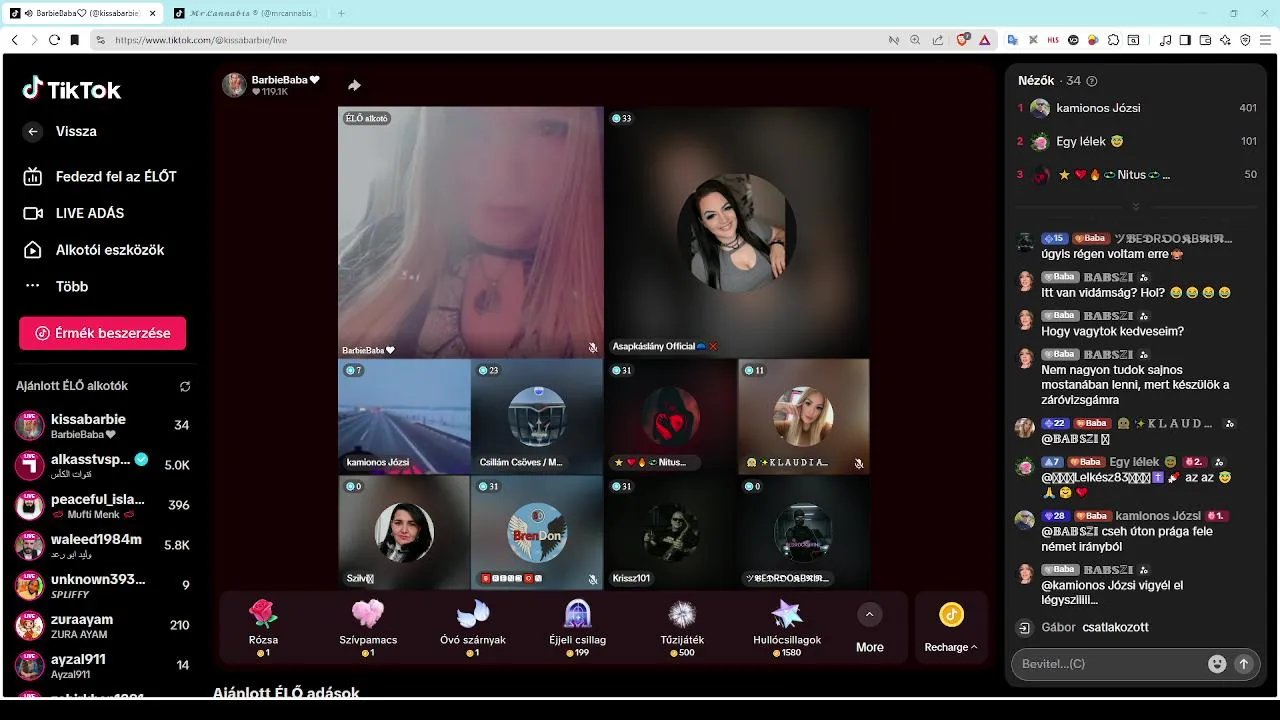
Task: Open the Több menu item
Action: tap(56, 286)
